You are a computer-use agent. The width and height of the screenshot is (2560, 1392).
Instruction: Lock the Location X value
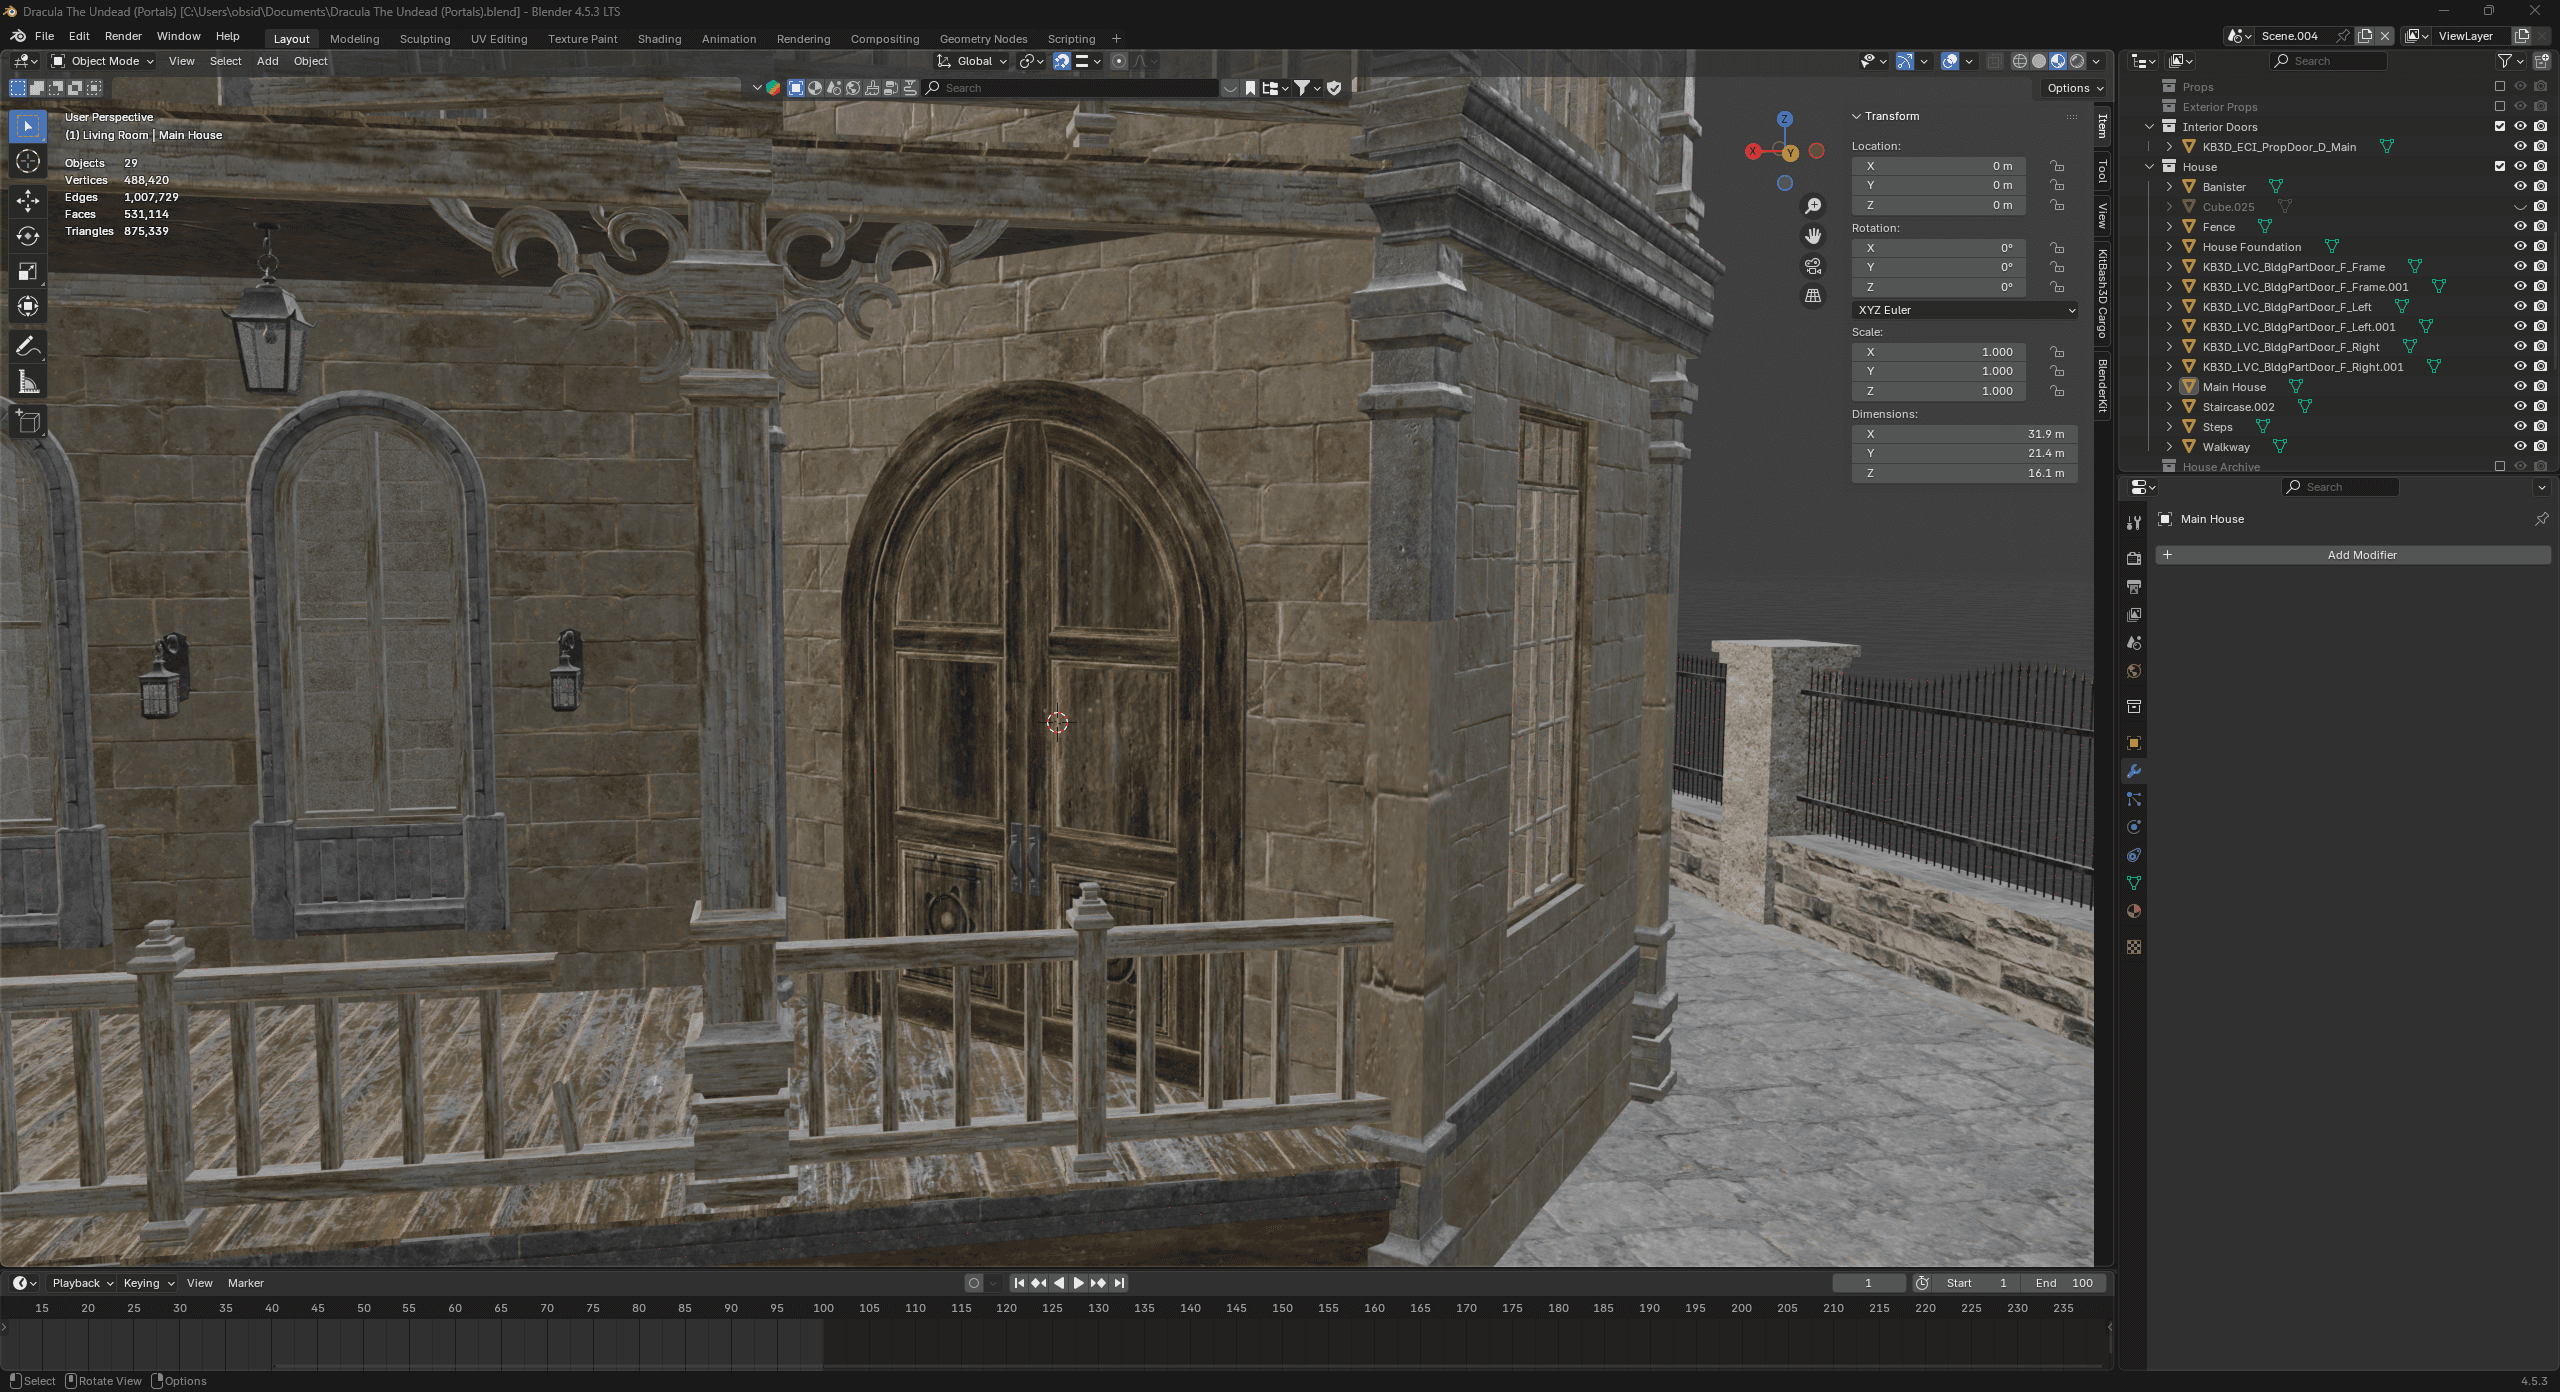[2057, 166]
